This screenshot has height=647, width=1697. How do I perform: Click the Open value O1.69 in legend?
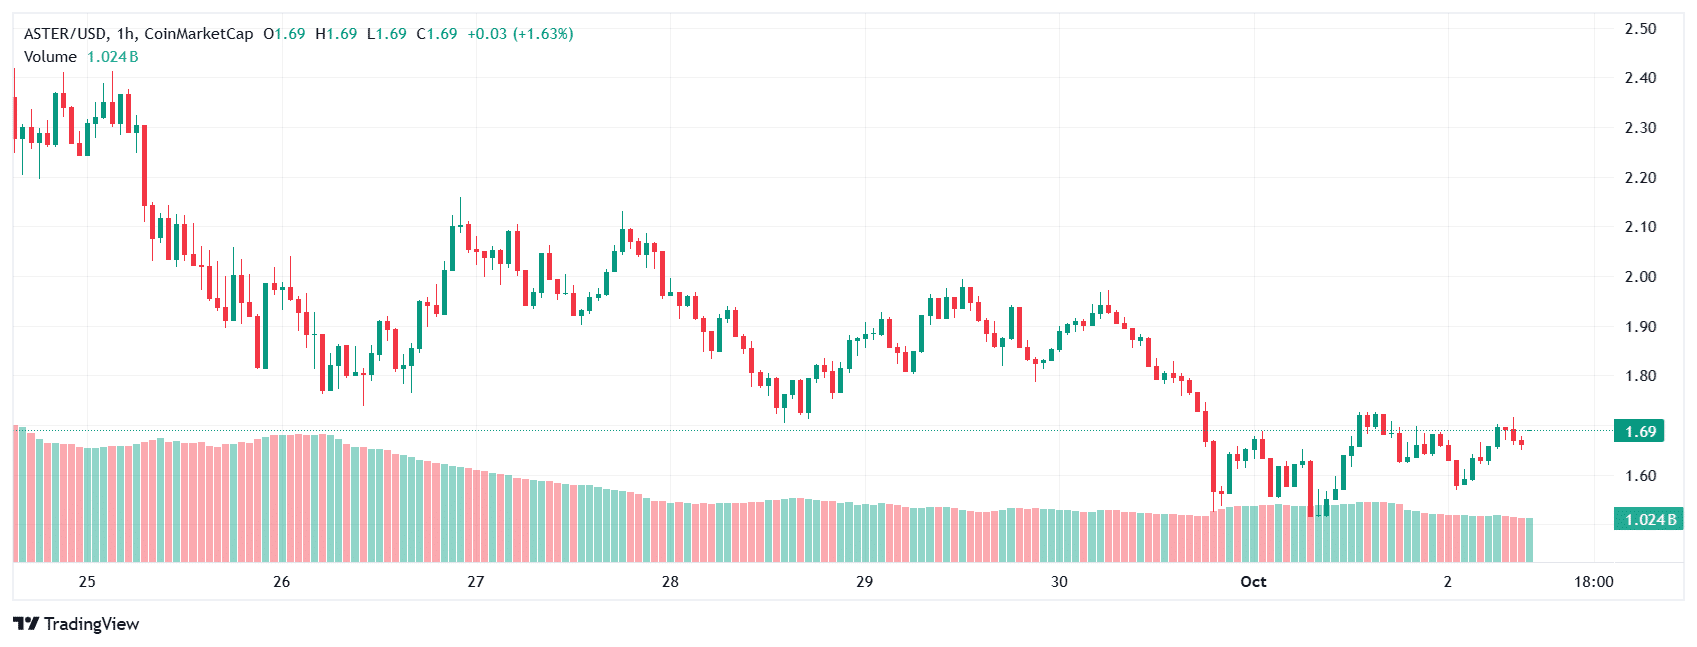pyautogui.click(x=284, y=34)
